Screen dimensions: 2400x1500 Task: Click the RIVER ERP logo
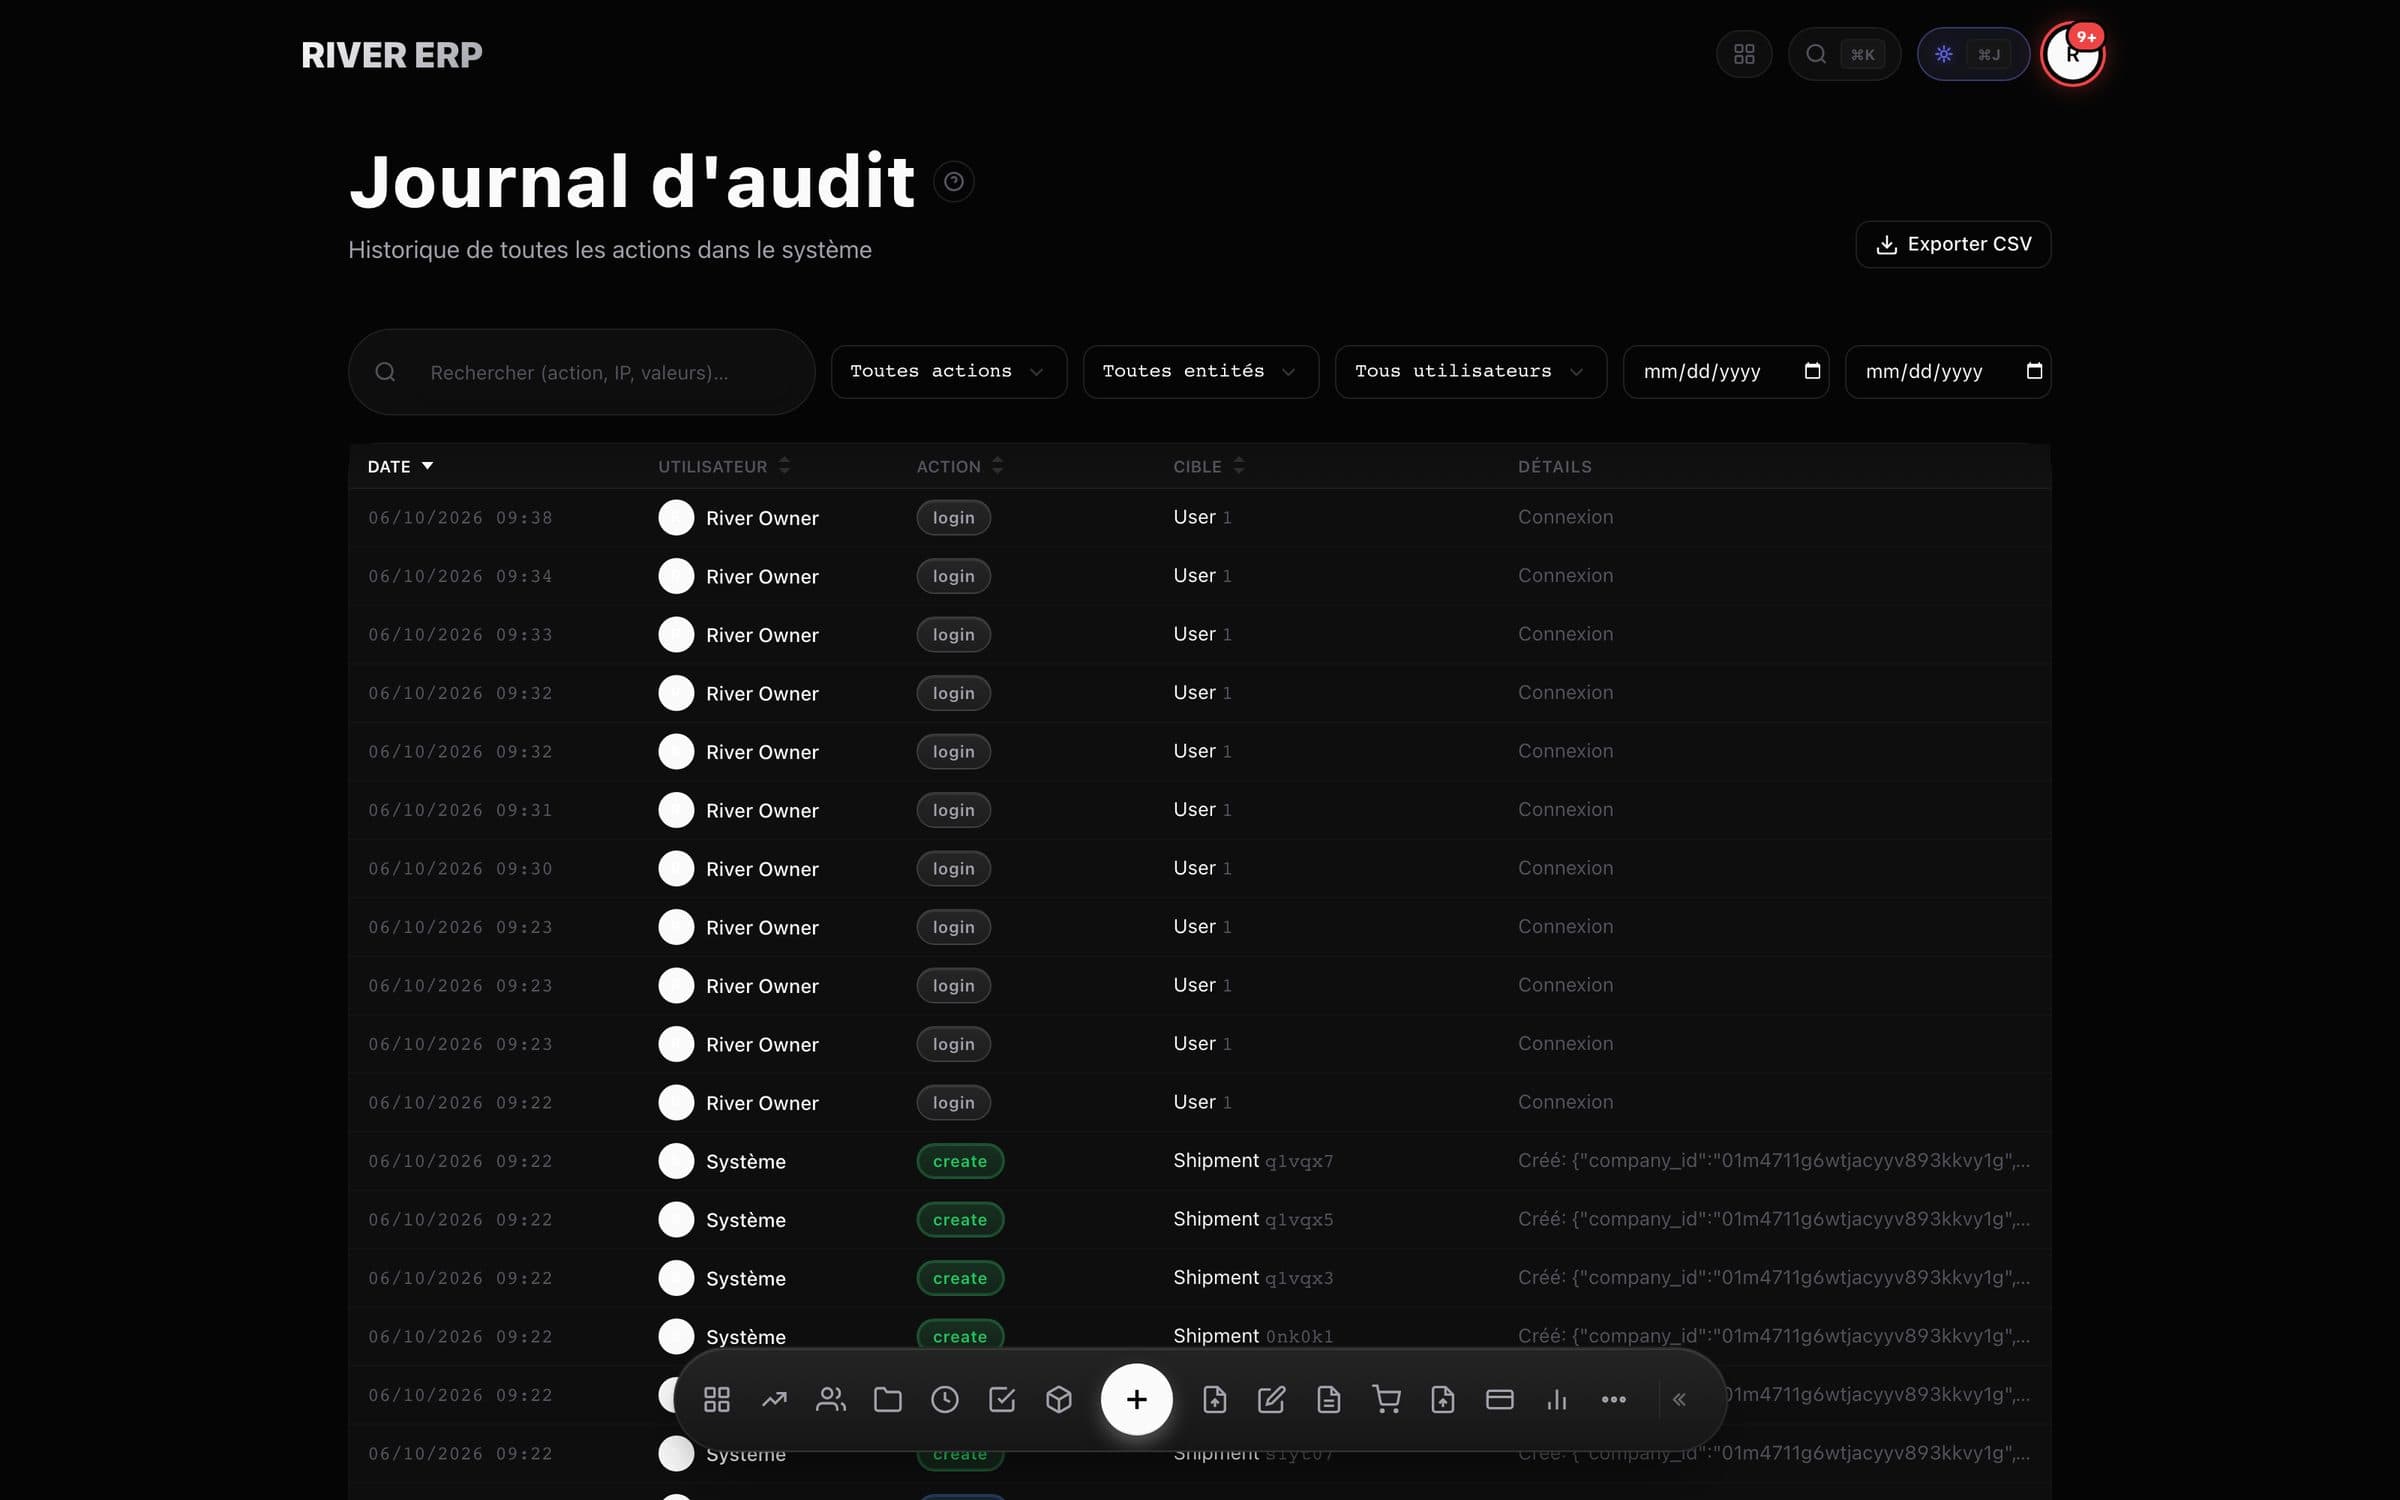[x=391, y=55]
